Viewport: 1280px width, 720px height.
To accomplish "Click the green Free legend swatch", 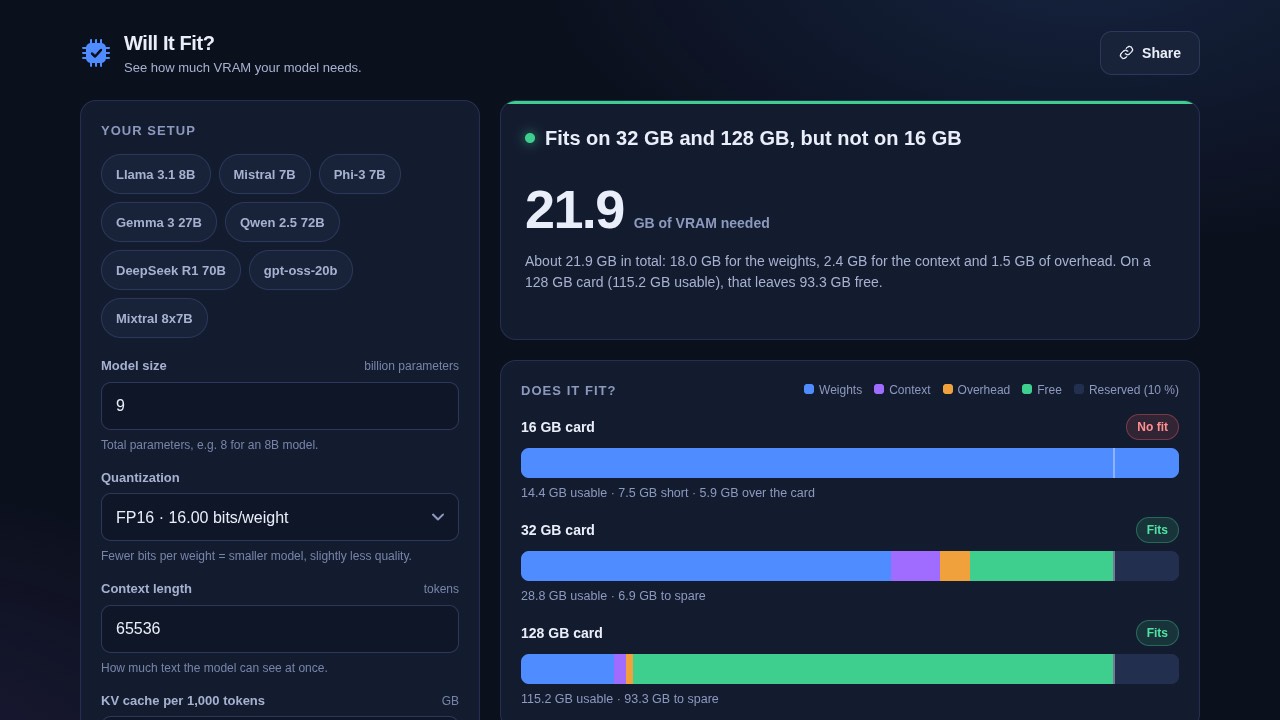I will [1027, 389].
